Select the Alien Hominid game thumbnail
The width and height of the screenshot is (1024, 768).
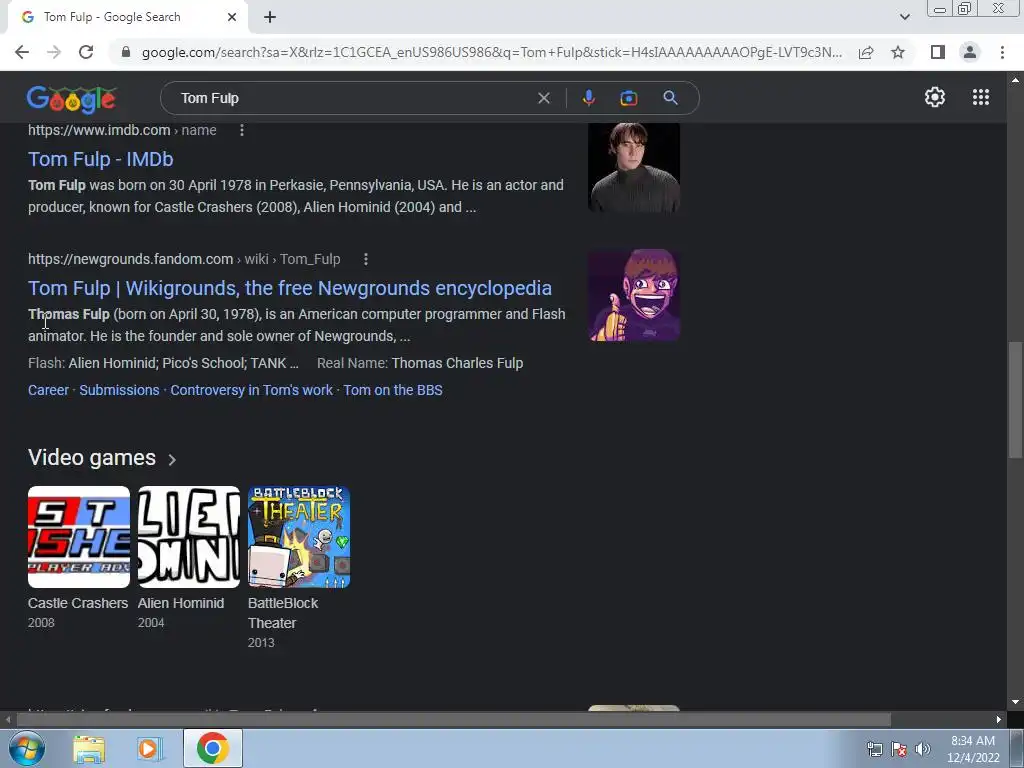189,537
